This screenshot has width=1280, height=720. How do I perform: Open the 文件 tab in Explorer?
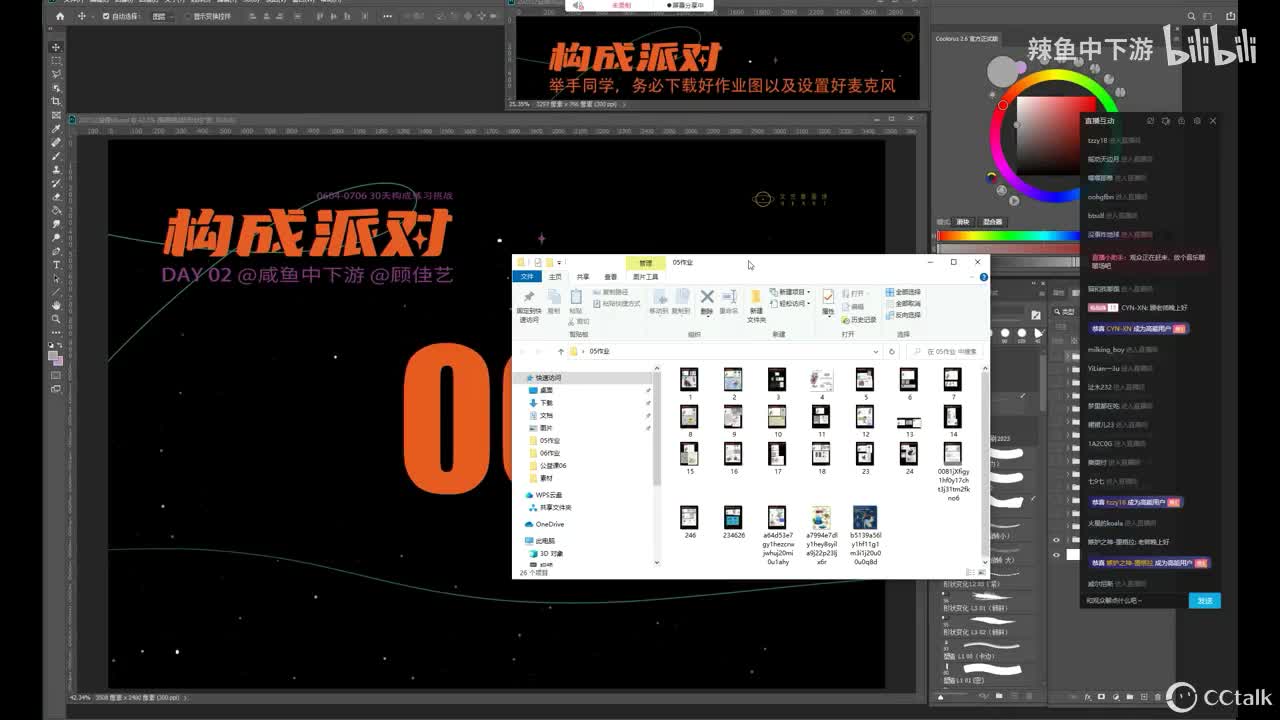527,277
